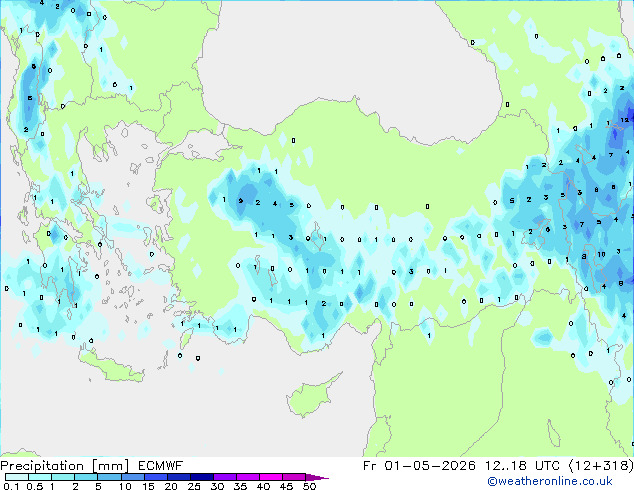Click the '0.1' legend scale label
634x490 pixels.
coord(11,486)
